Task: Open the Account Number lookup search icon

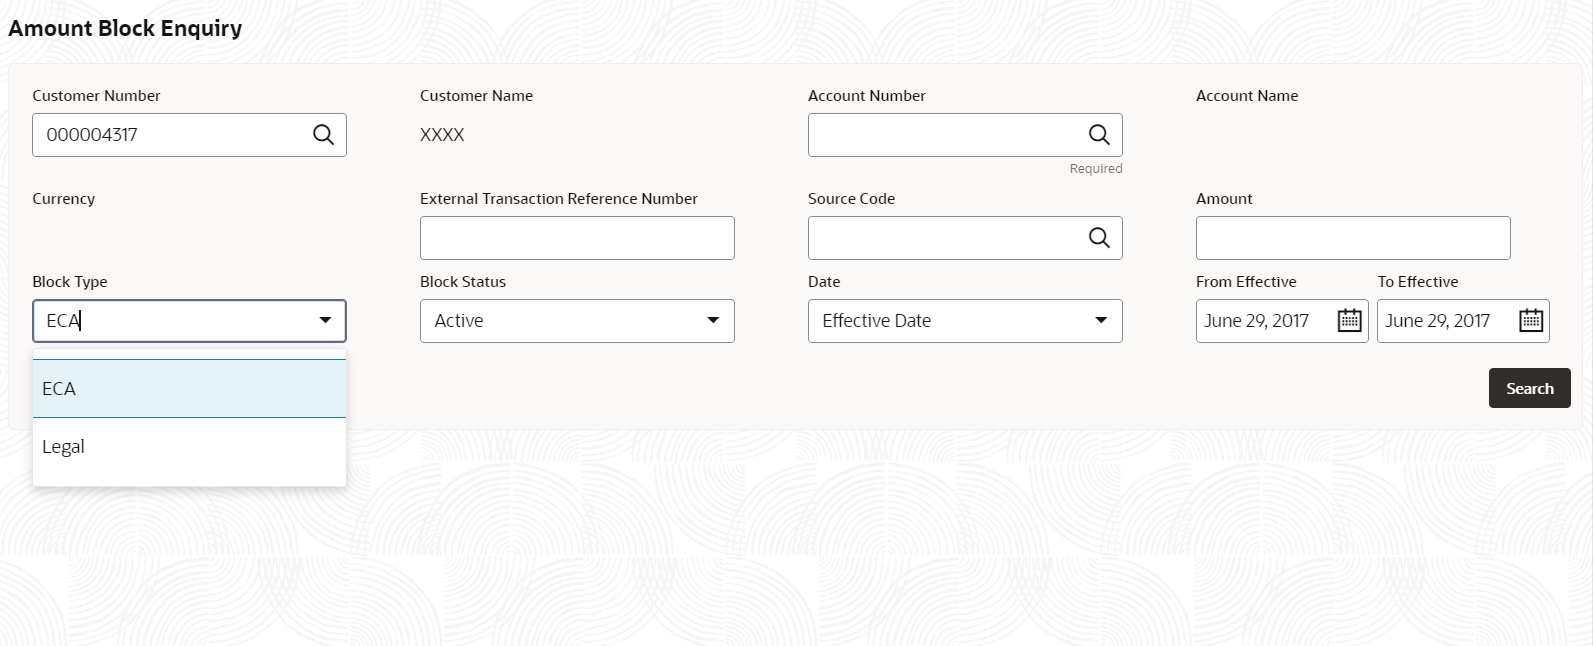Action: pyautogui.click(x=1099, y=135)
